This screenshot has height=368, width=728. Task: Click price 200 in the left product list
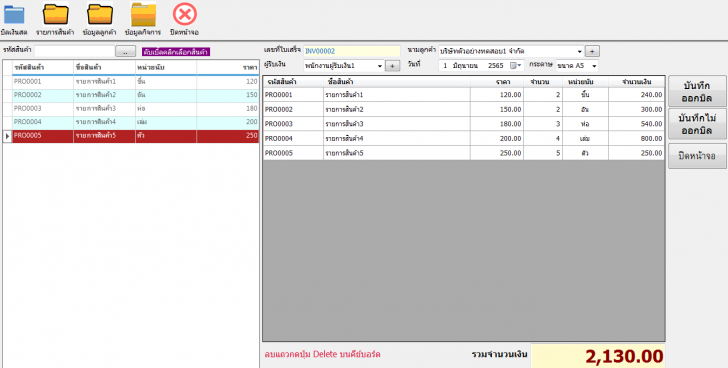coord(252,122)
